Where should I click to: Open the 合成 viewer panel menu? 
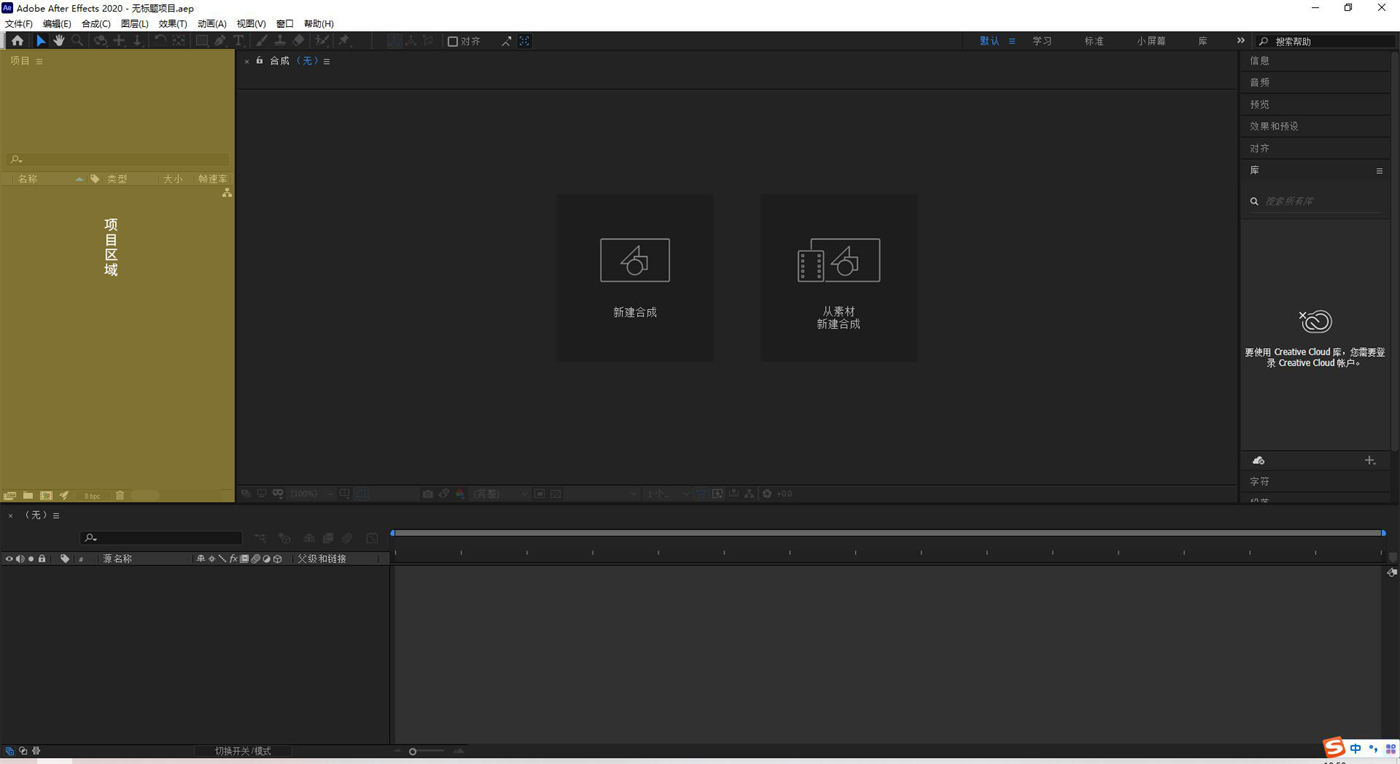tap(326, 61)
